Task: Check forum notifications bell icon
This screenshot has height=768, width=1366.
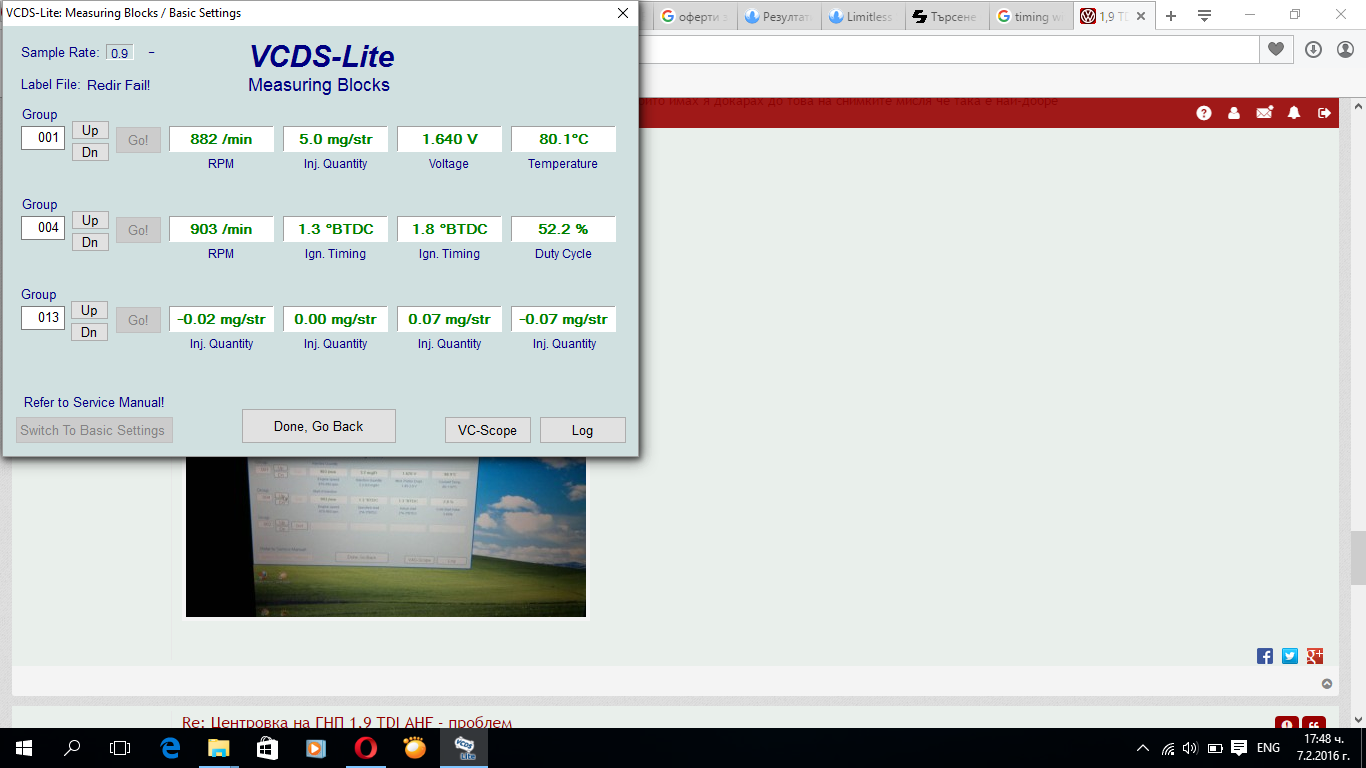Action: tap(1294, 113)
